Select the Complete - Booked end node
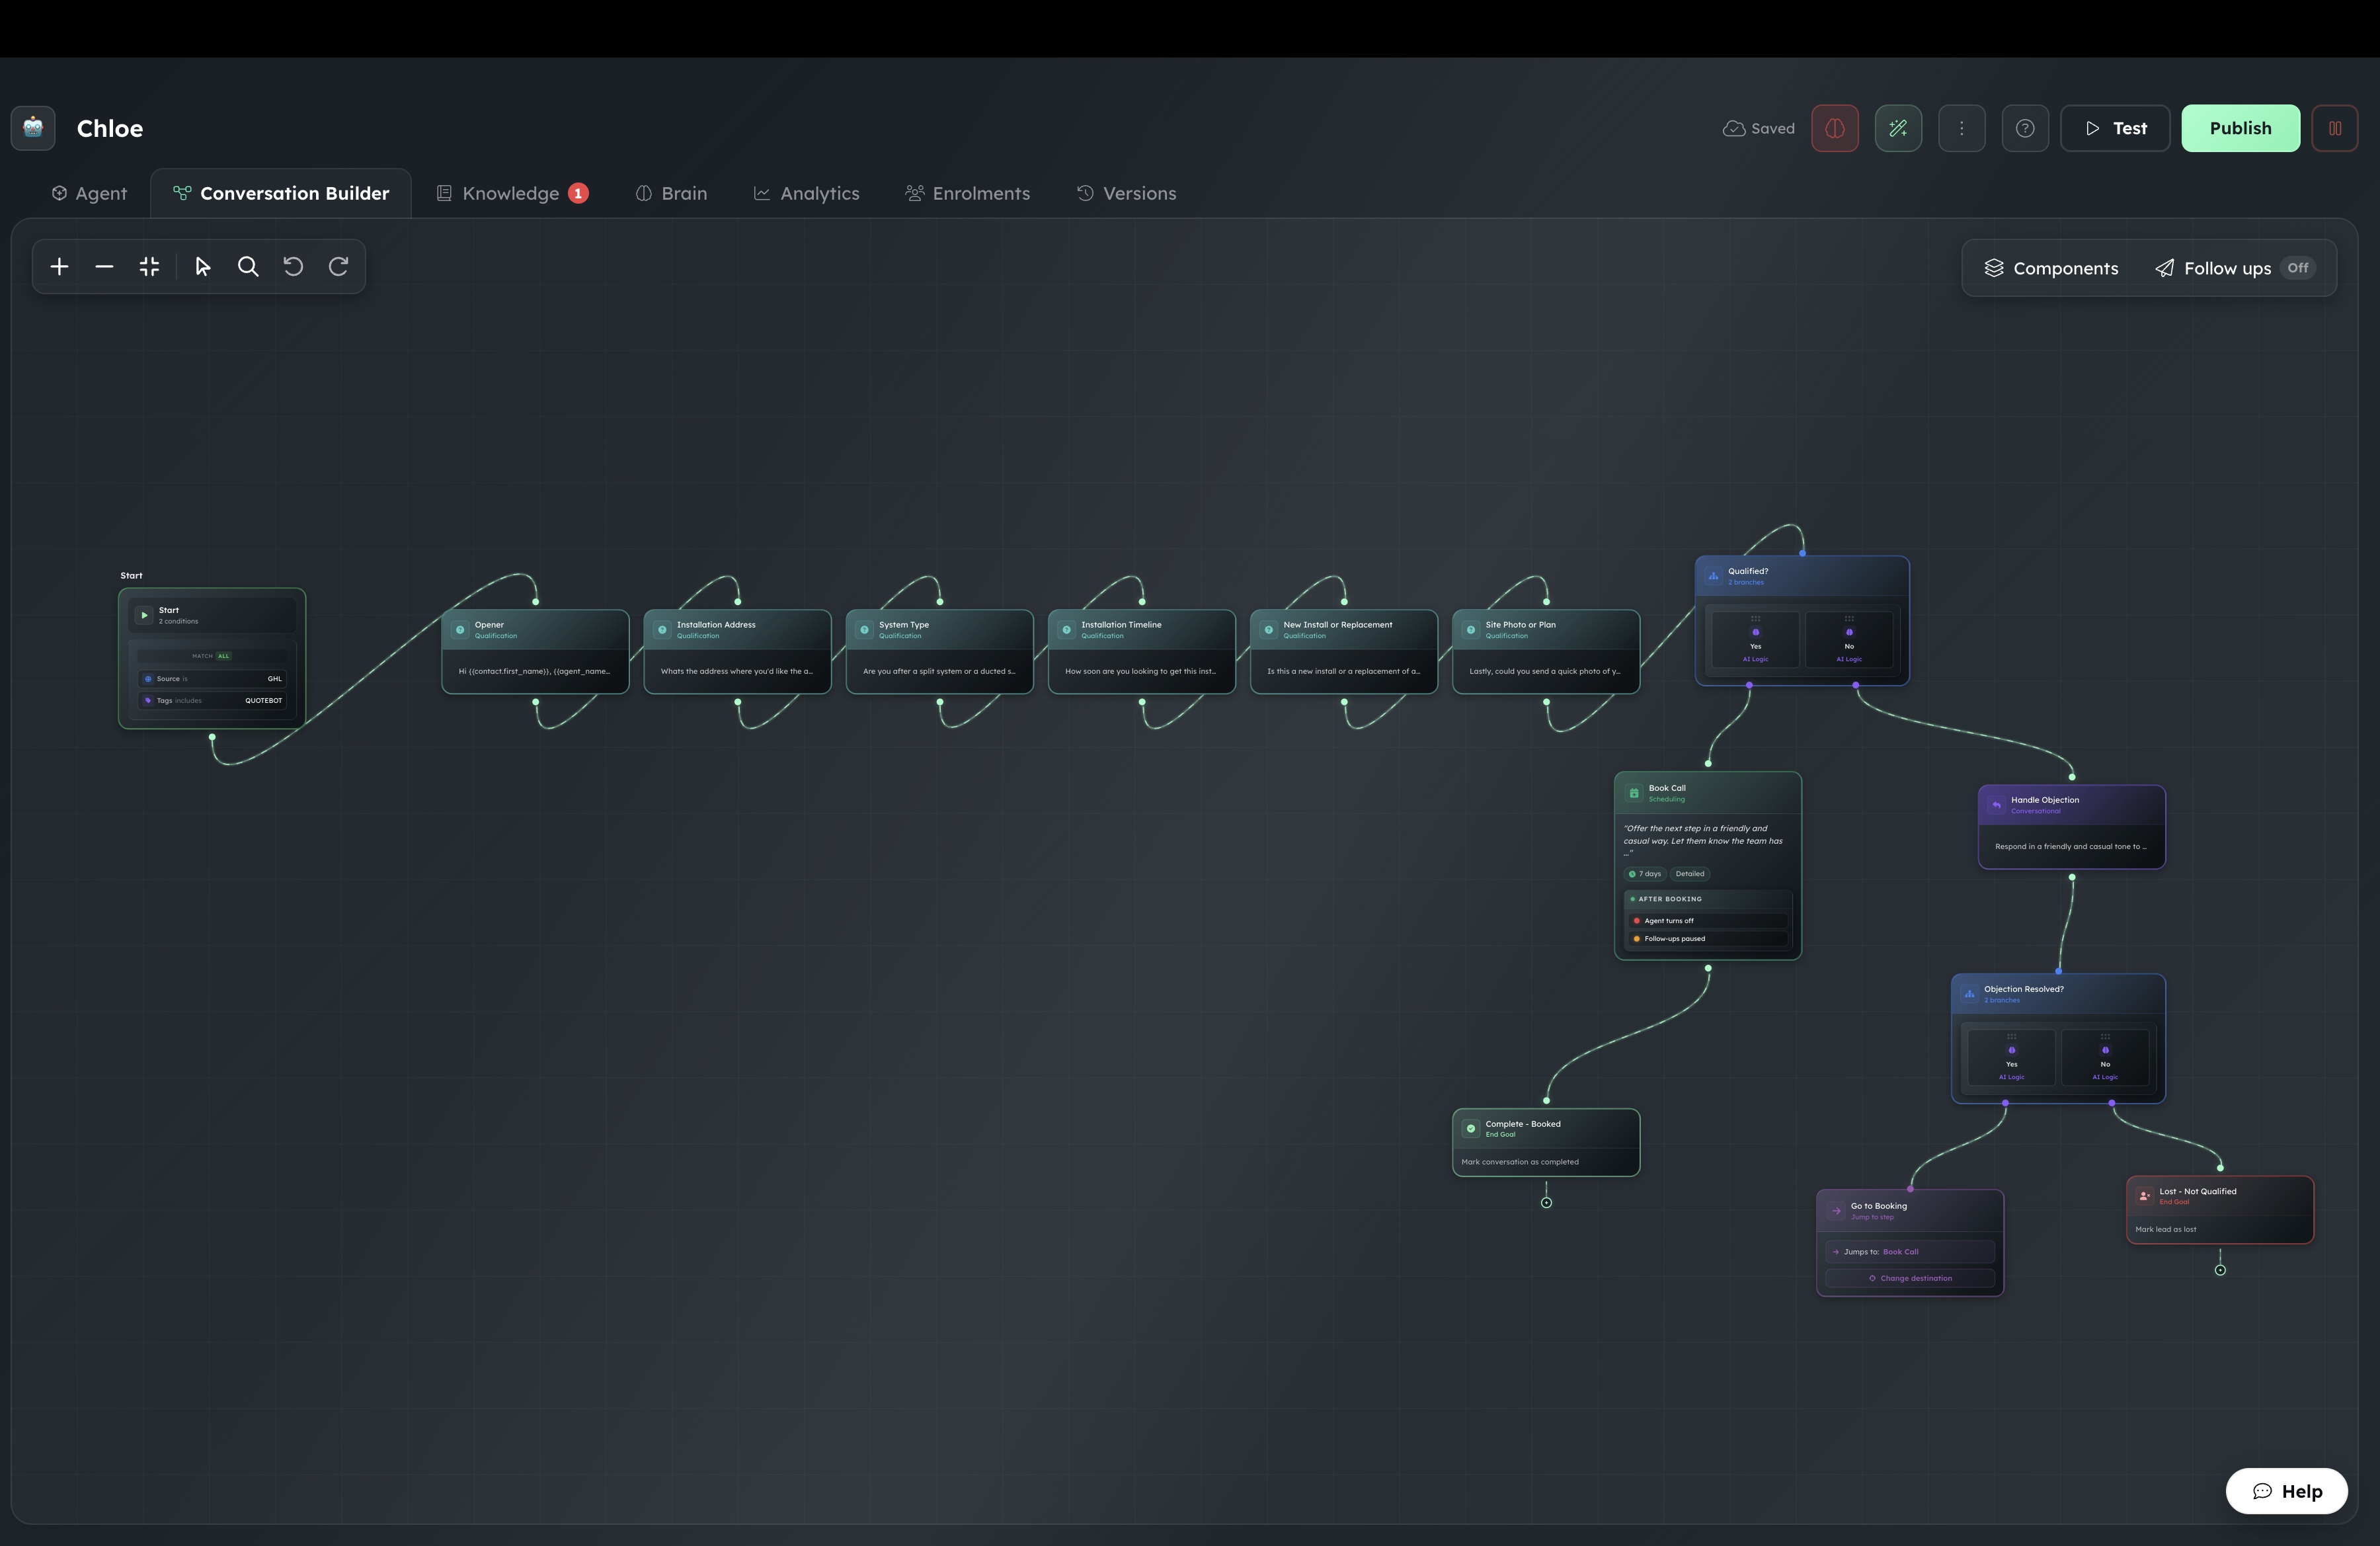2380x1546 pixels. pos(1545,1142)
